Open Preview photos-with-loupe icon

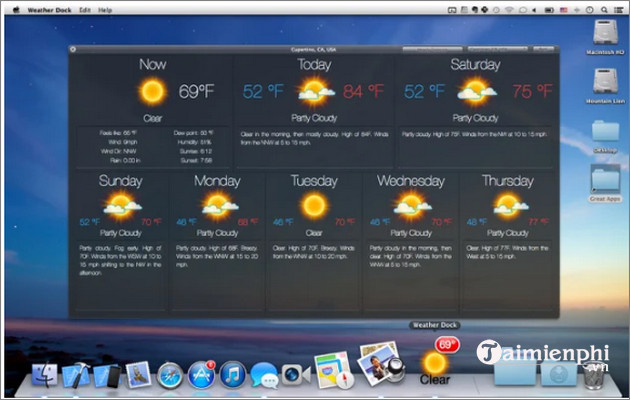(380, 365)
